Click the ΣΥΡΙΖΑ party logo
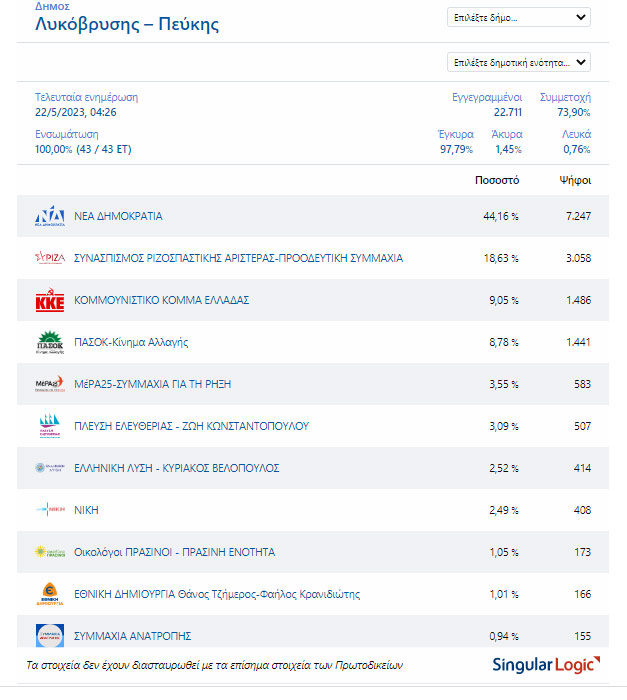Viewport: 627px width, 700px height. [50, 258]
